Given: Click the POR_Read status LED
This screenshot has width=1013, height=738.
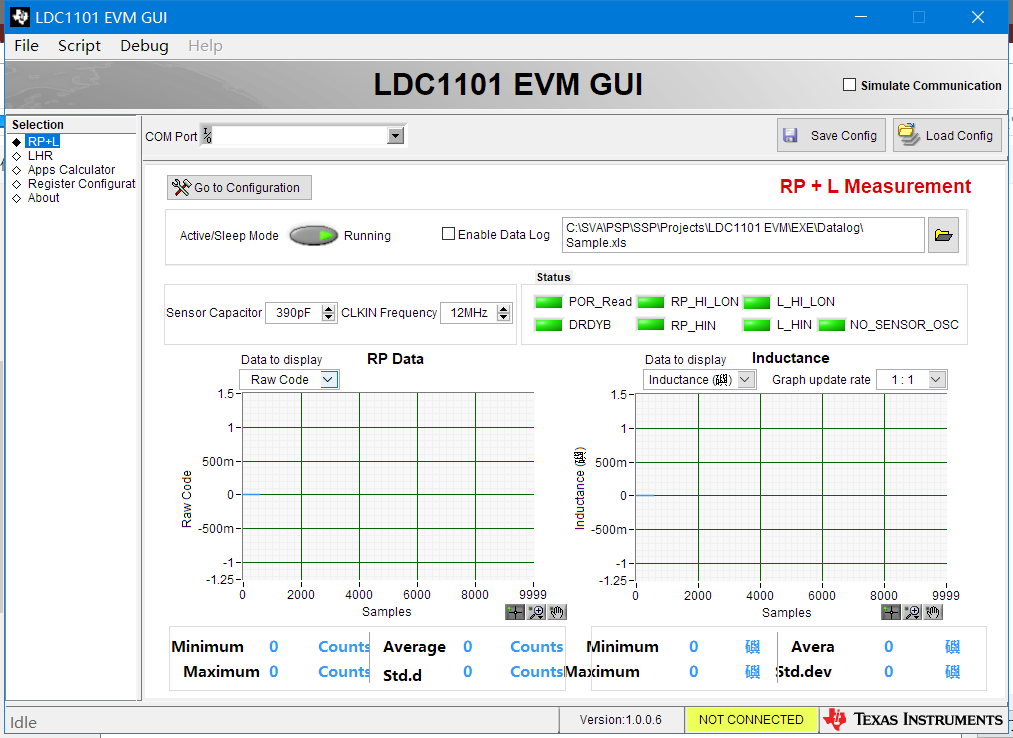Looking at the screenshot, I should [548, 302].
